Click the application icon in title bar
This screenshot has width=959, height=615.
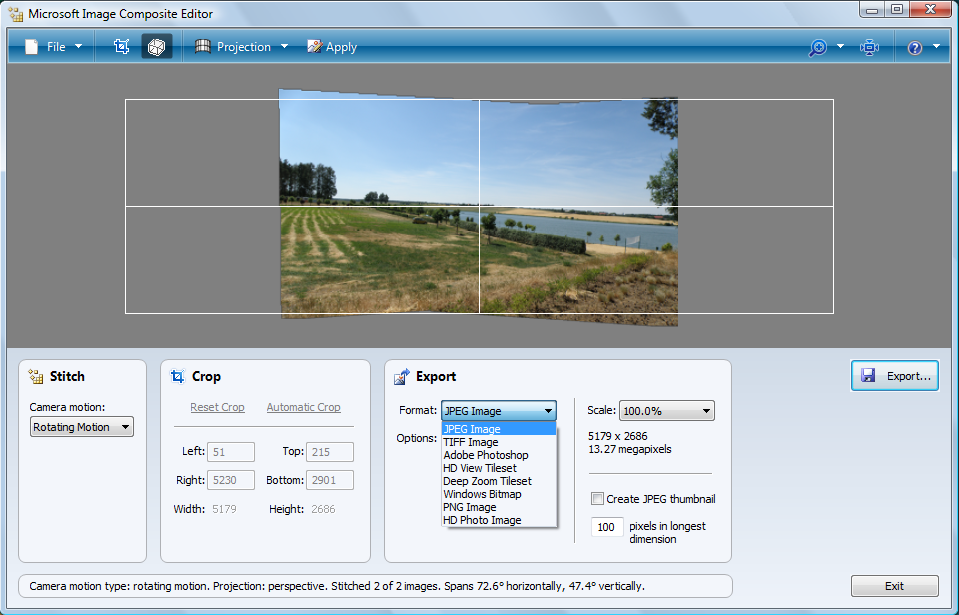pos(16,13)
